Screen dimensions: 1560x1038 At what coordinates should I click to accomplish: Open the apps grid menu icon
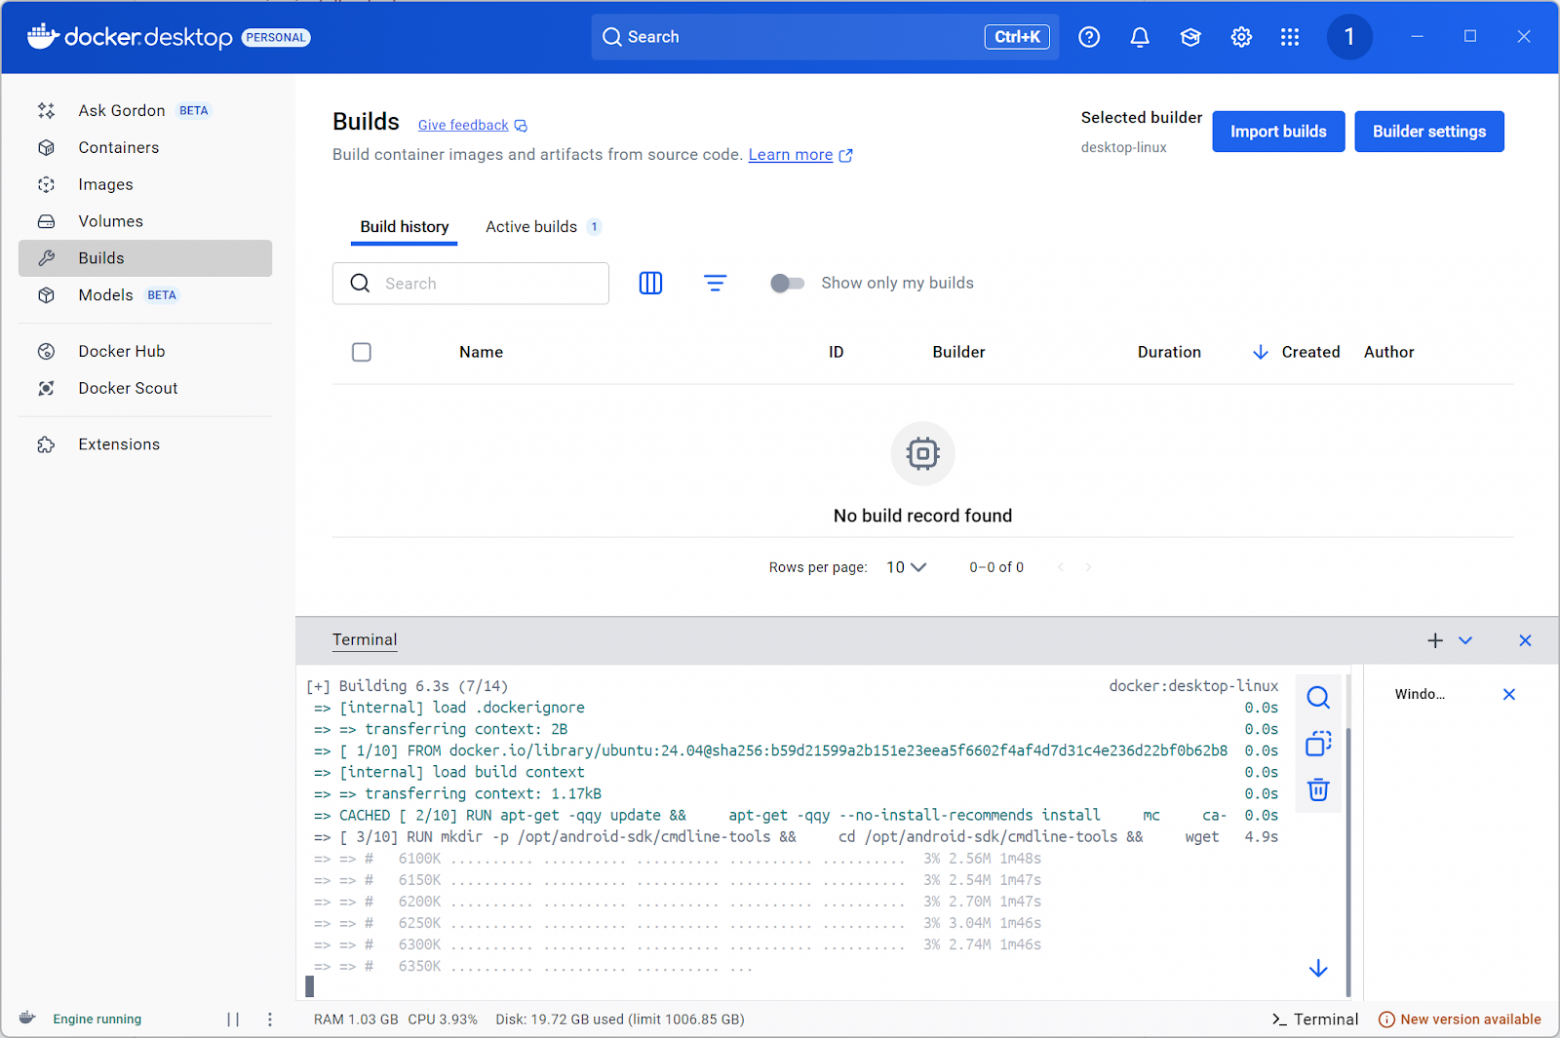[1290, 37]
